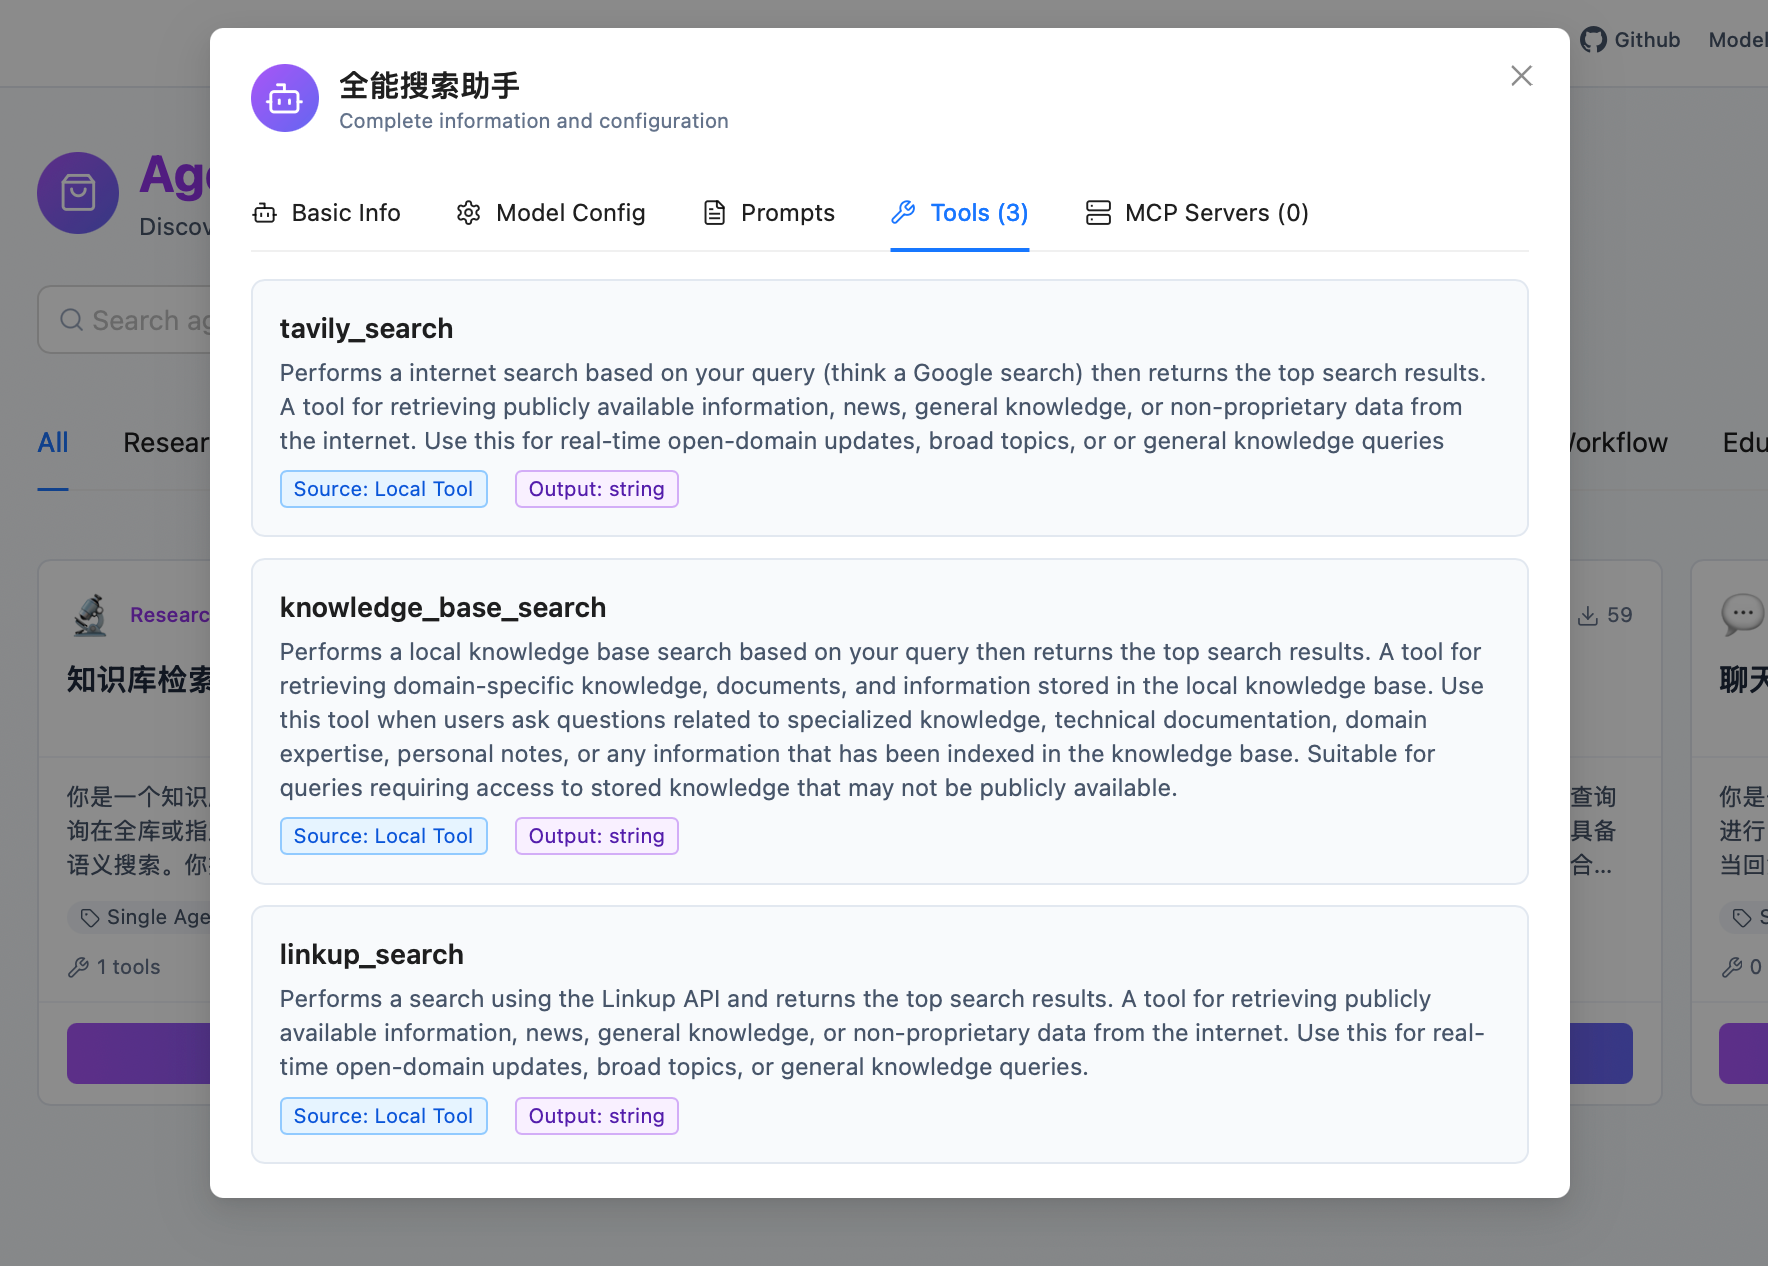
Task: Click the GitHub logo icon
Action: point(1593,40)
